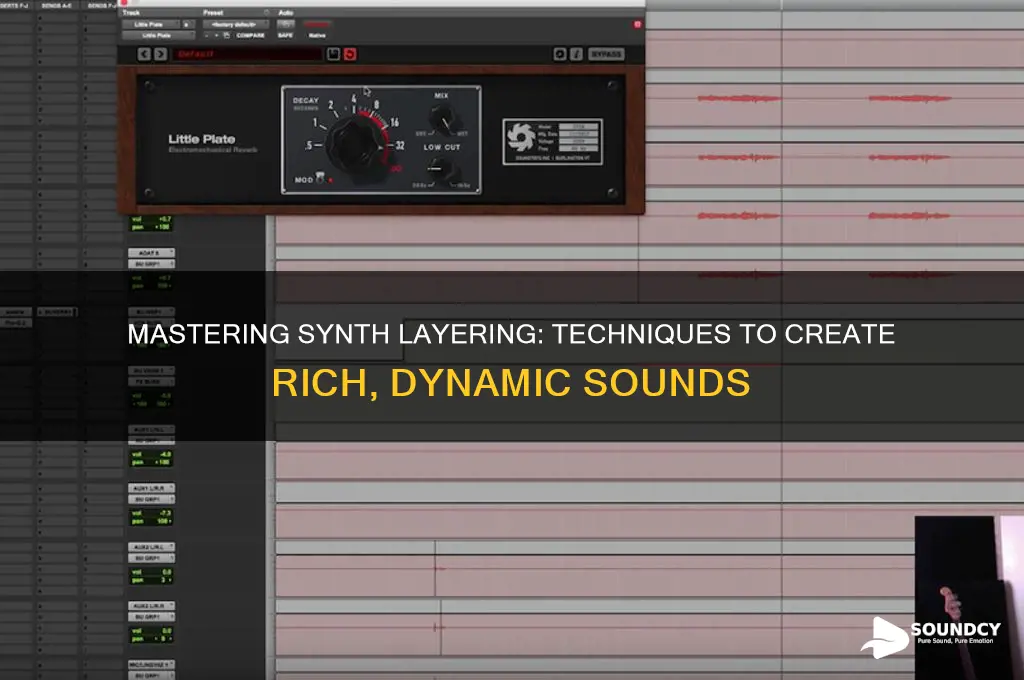The height and width of the screenshot is (680, 1024).
Task: Open the info icon beside BYPASS
Action: coord(576,54)
